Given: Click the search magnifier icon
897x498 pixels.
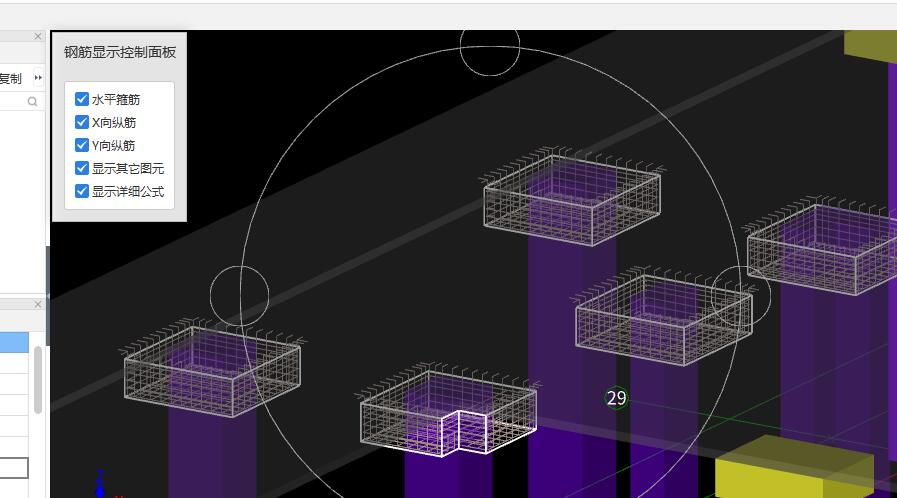Looking at the screenshot, I should click(33, 101).
